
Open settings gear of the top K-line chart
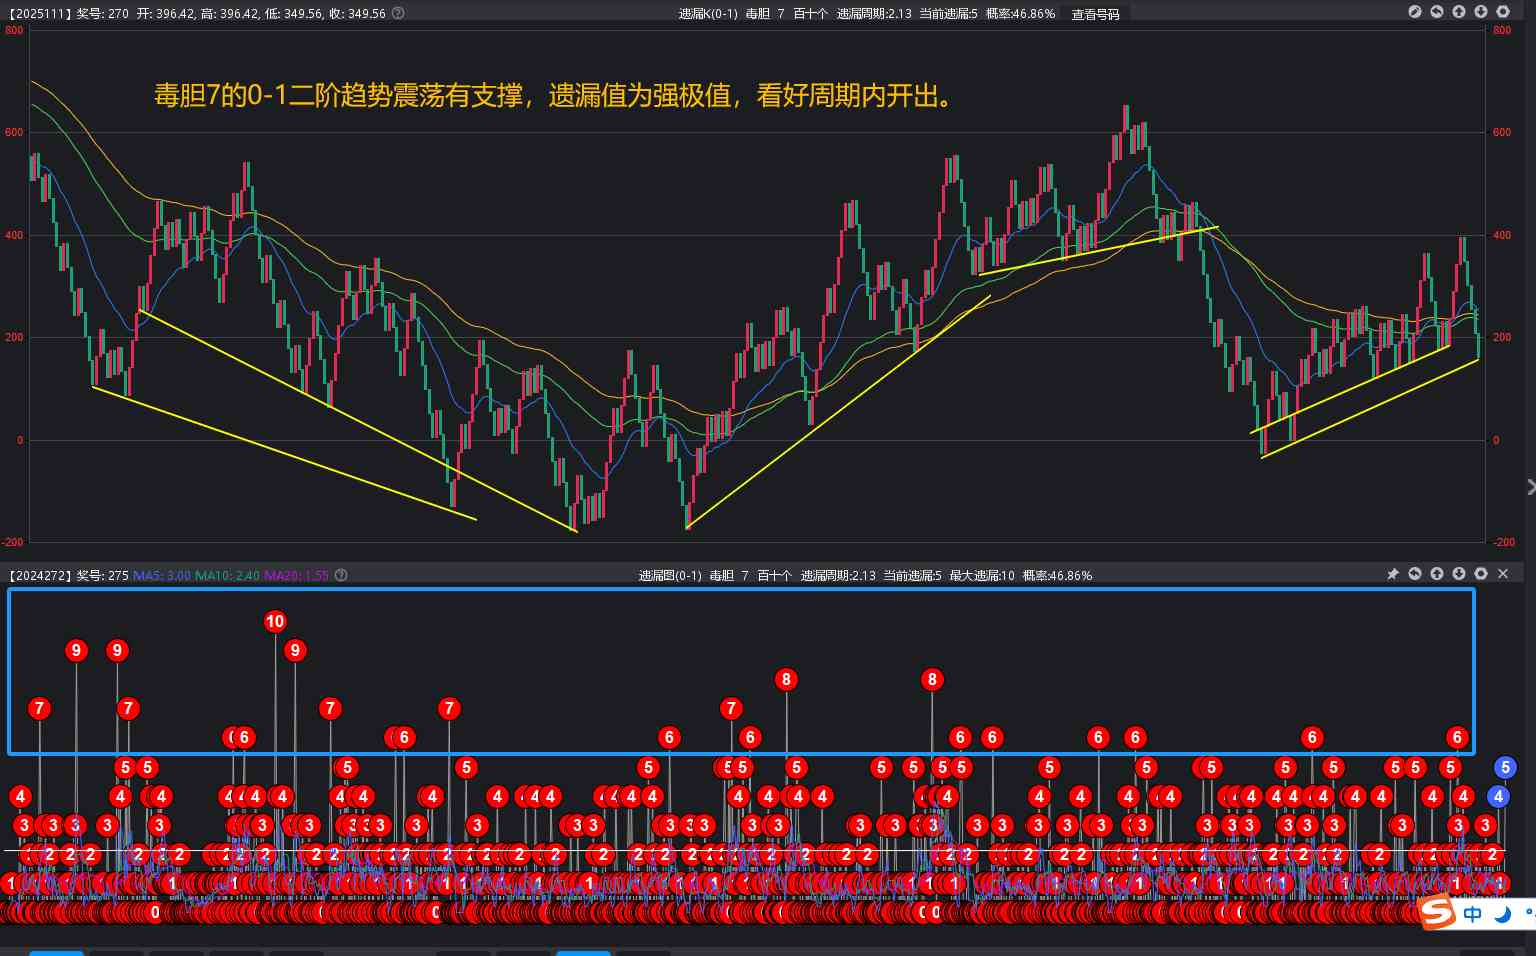(x=1502, y=12)
